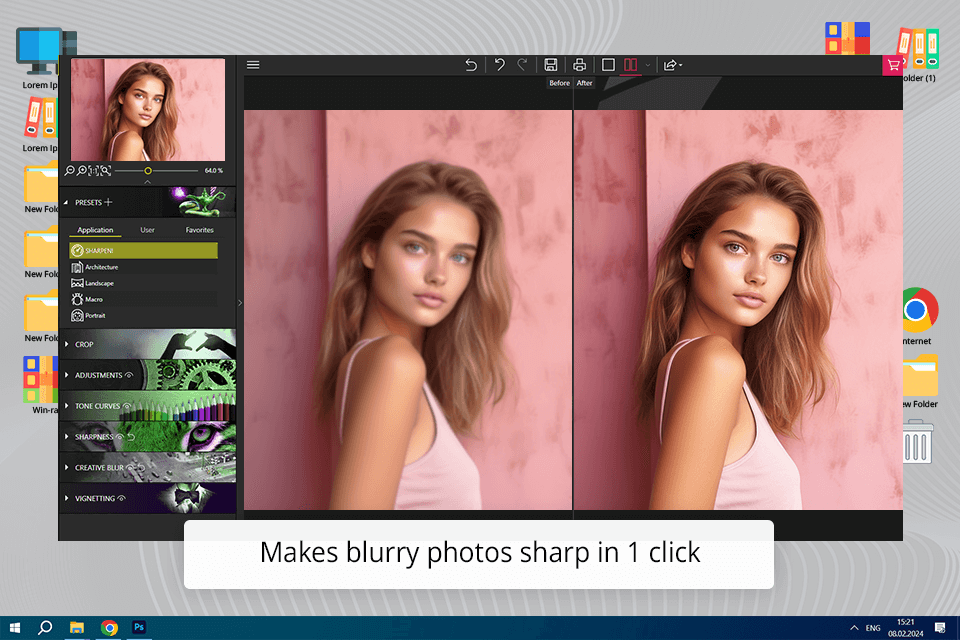Save the photo with floppy icon
960x640 pixels.
coord(550,65)
